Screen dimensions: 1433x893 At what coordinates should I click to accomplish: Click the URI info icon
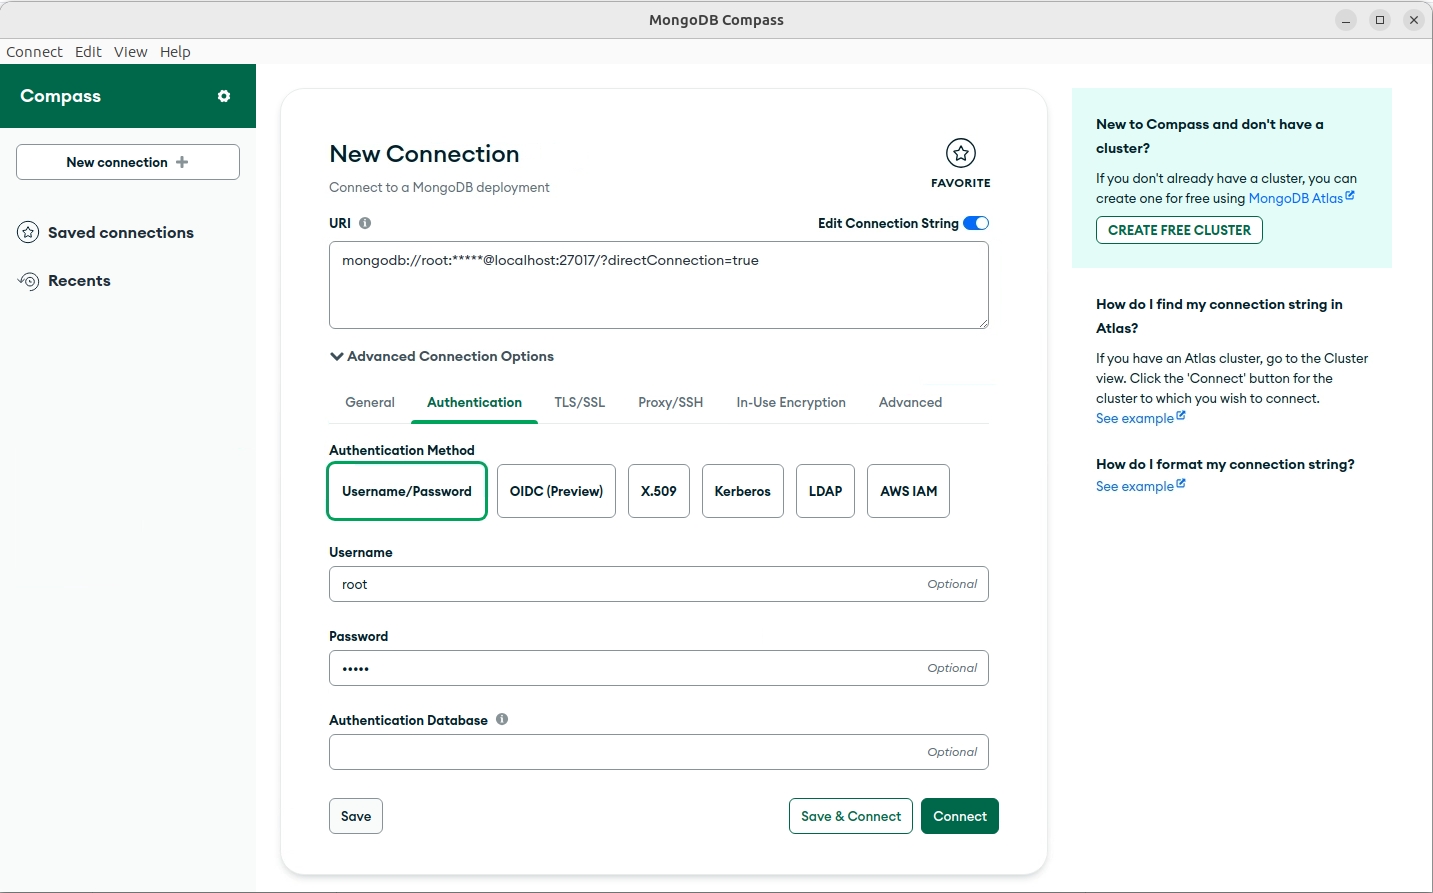pyautogui.click(x=365, y=223)
